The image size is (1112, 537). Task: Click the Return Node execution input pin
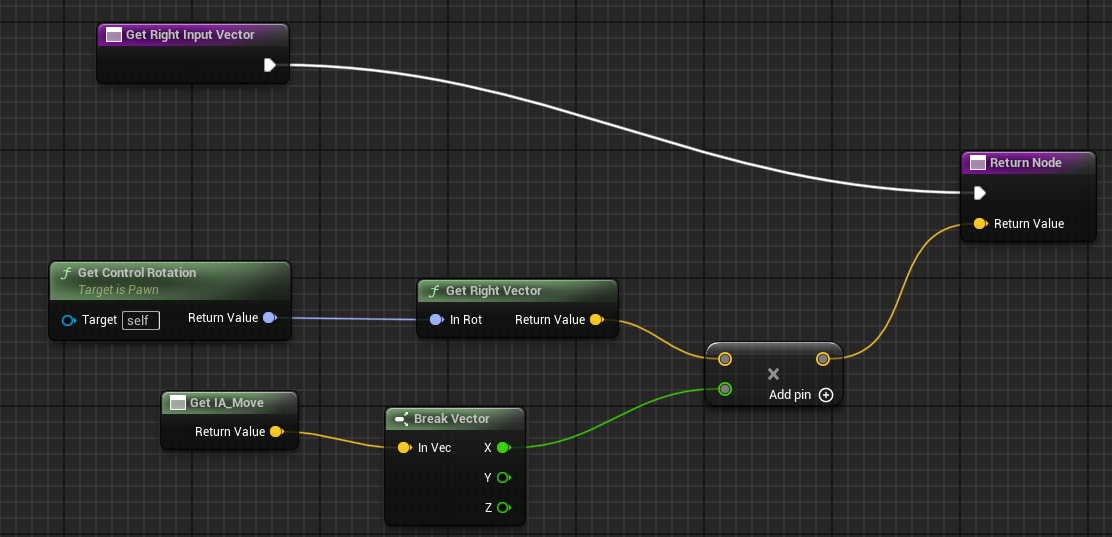coord(980,193)
